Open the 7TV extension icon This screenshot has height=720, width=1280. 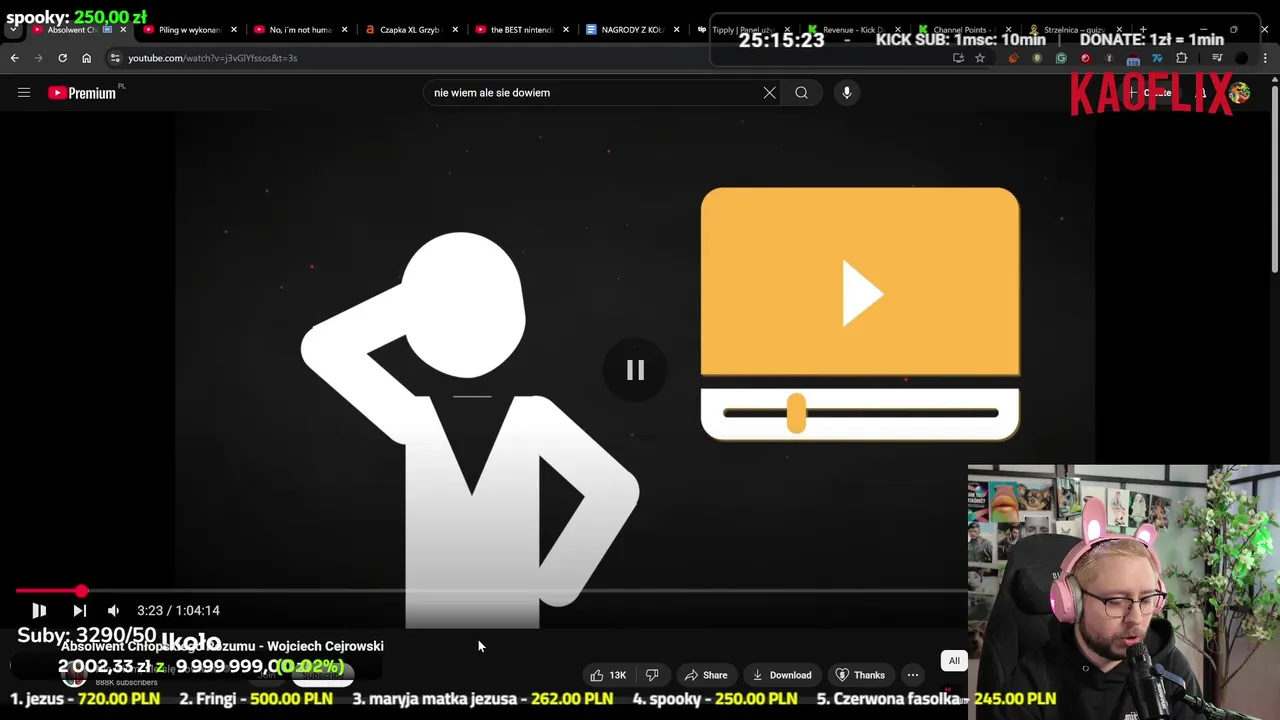coord(1157,58)
